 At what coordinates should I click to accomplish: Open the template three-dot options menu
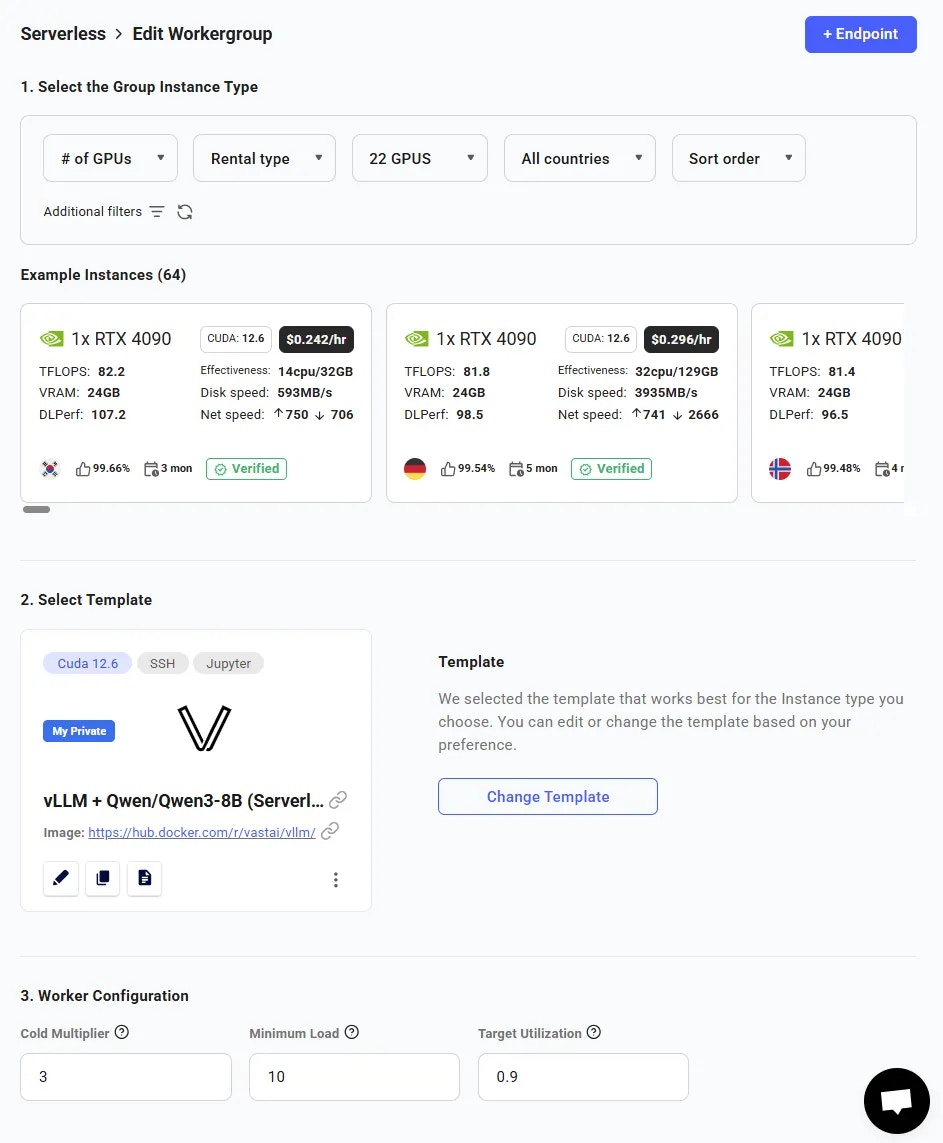point(336,880)
